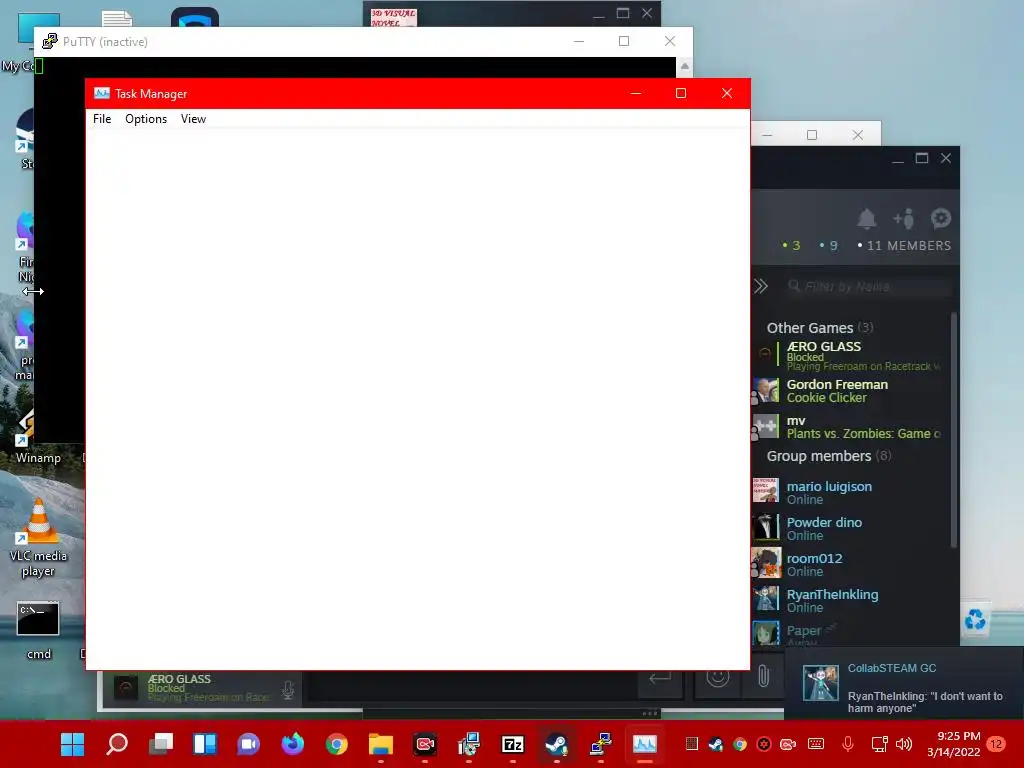Open the Widgets panel from the taskbar
1024x768 pixels.
coord(204,744)
